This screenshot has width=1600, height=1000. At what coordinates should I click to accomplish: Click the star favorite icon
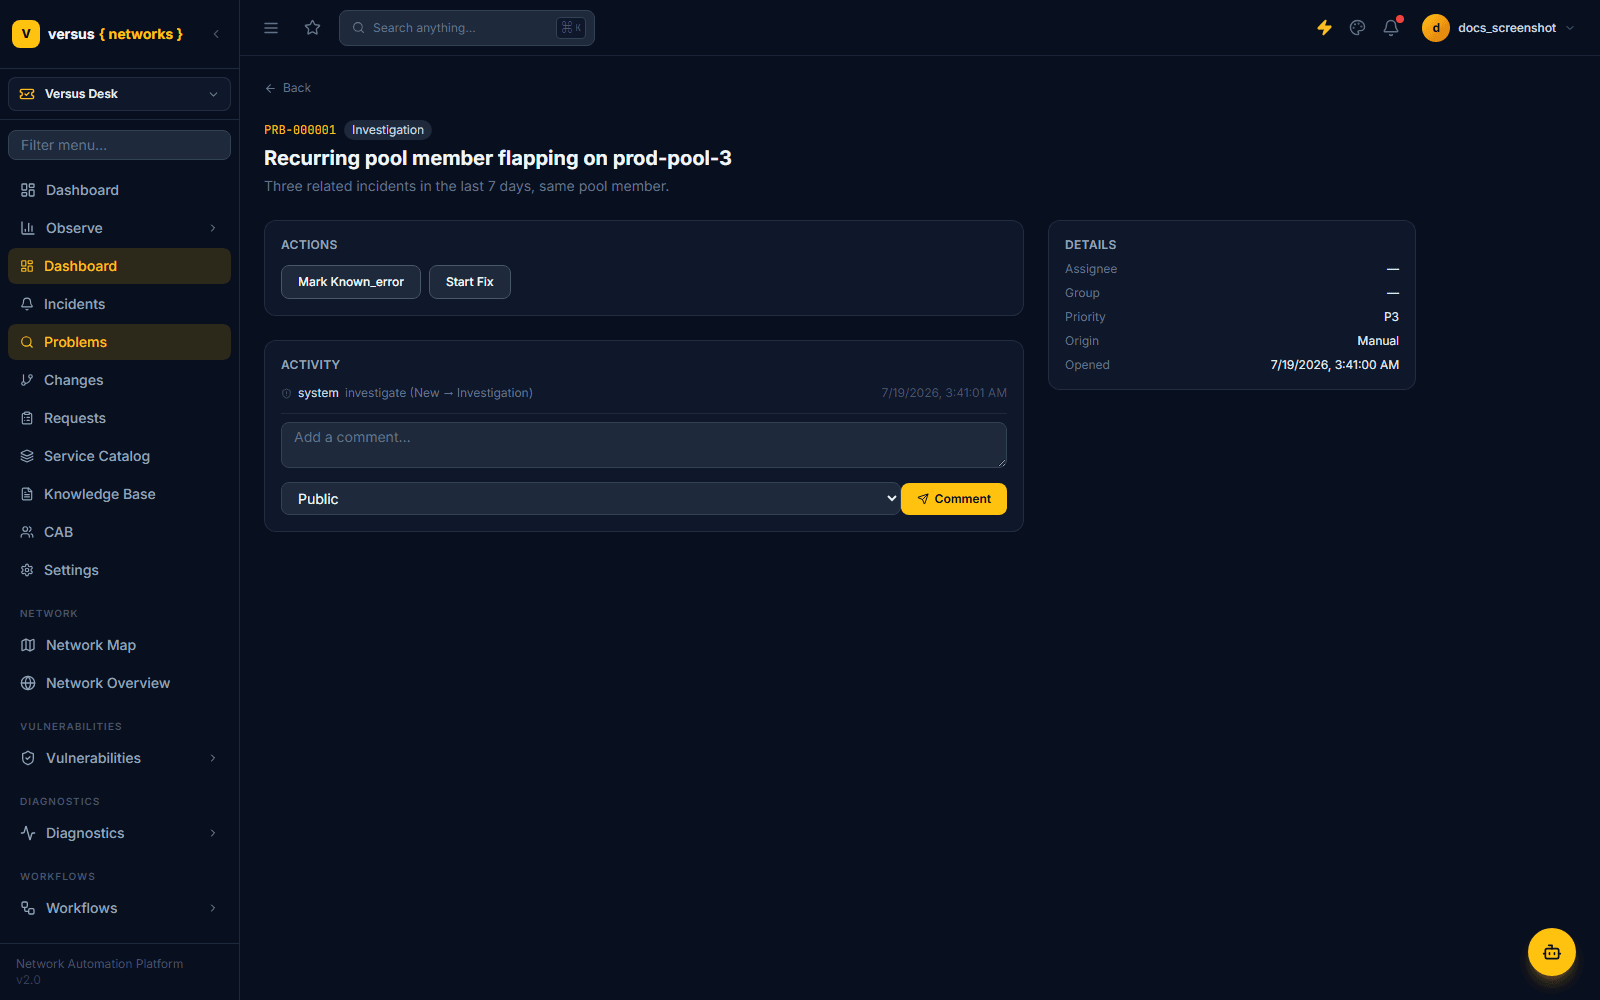tap(313, 28)
